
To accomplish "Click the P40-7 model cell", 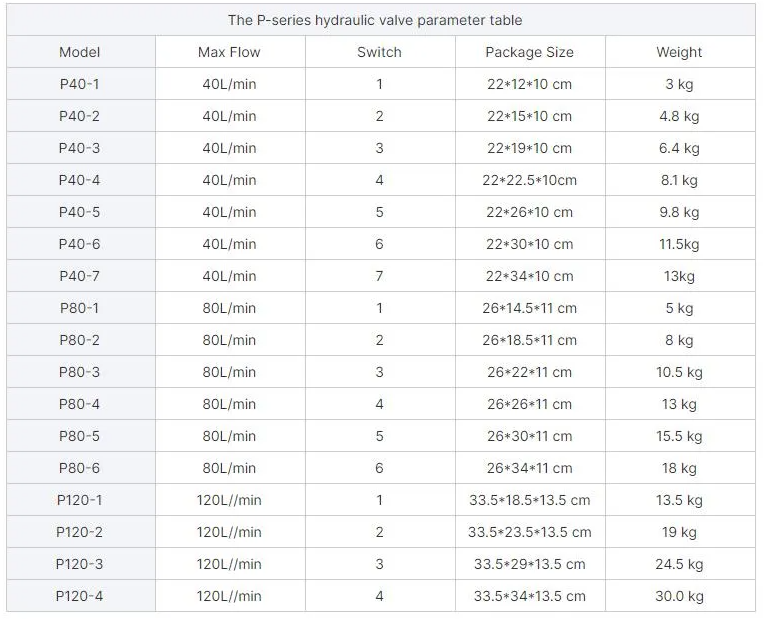I will (x=80, y=276).
